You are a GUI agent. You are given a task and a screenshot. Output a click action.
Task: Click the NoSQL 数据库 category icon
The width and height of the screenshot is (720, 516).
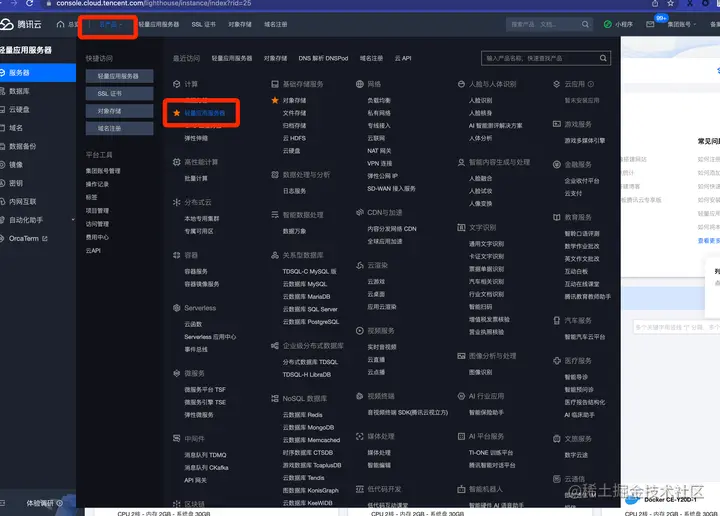coord(275,398)
